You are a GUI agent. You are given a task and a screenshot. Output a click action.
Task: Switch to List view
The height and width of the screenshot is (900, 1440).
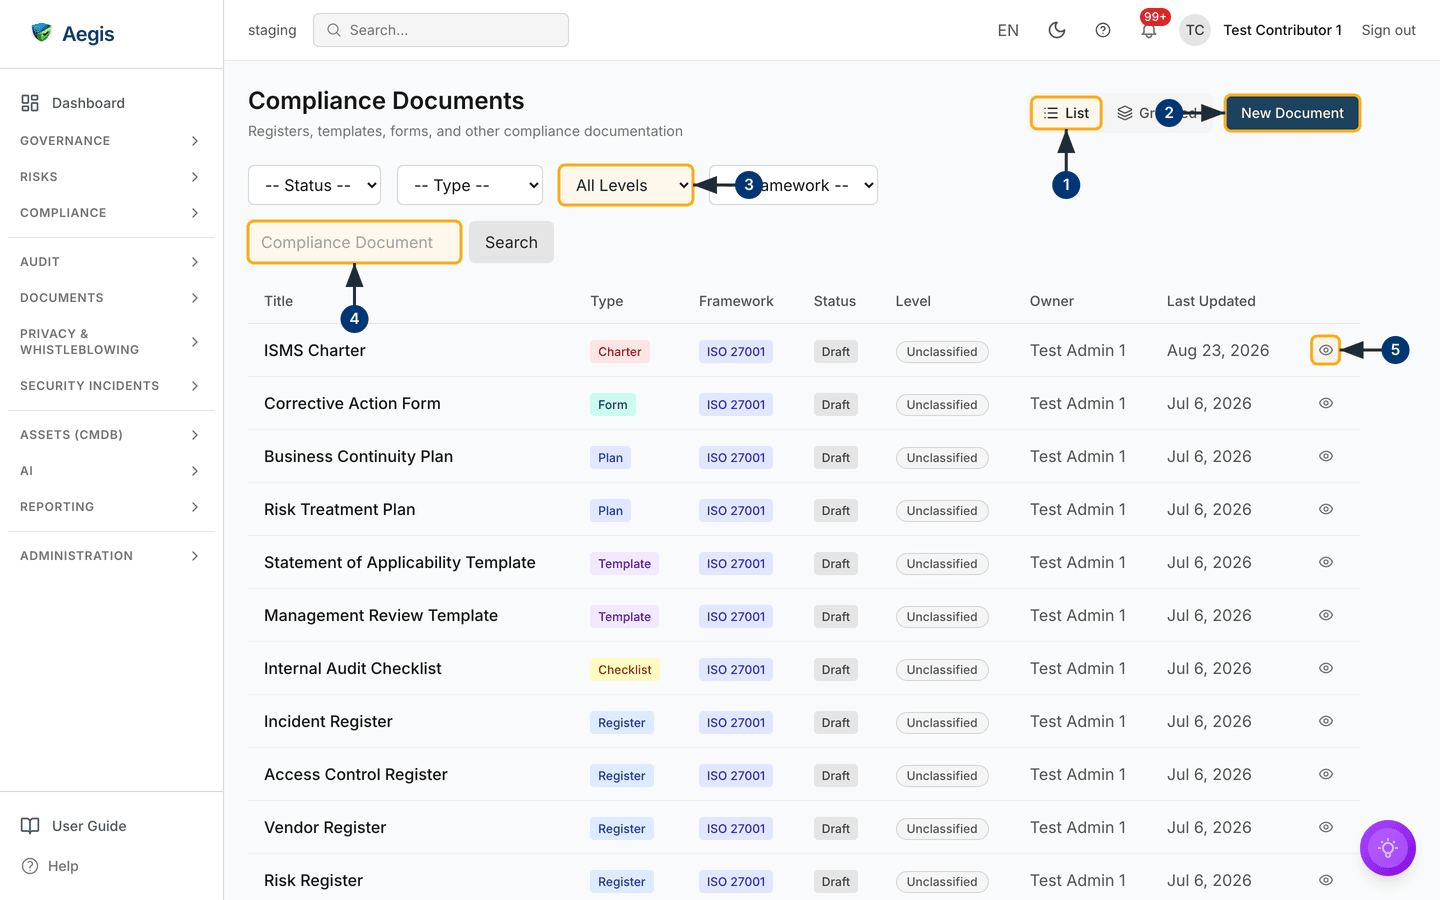1066,113
